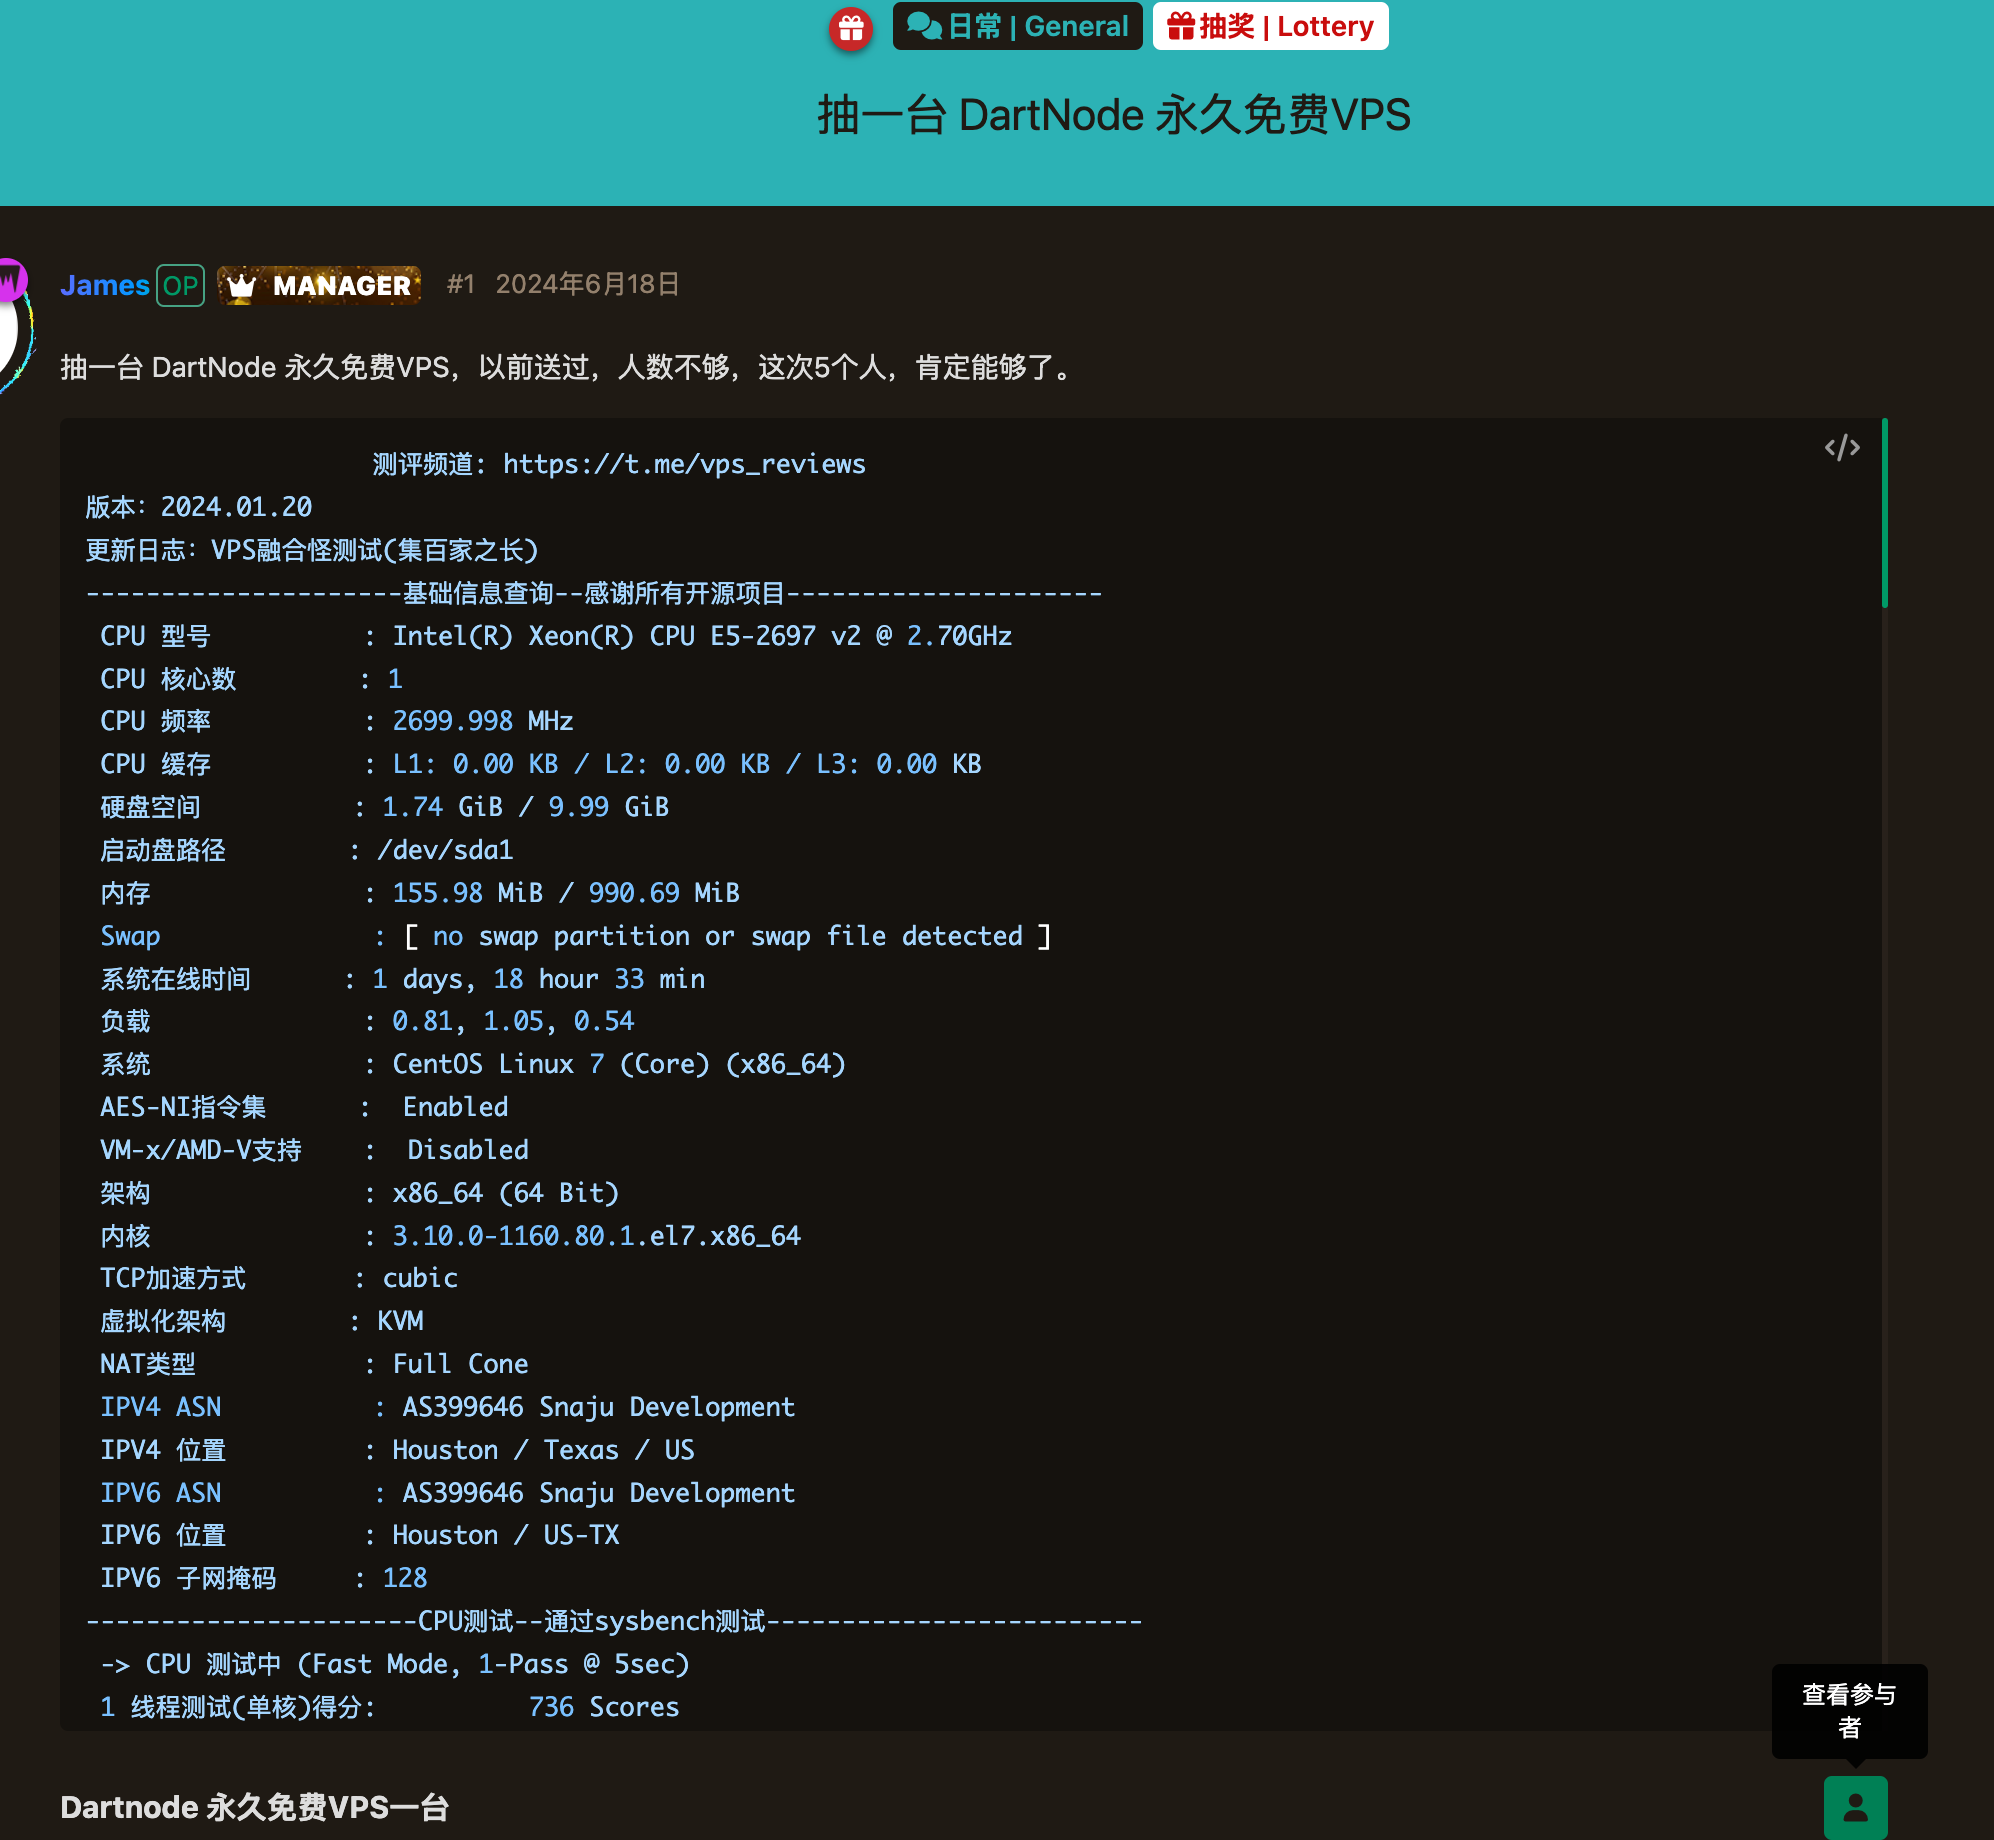Open post number #1 permalink

460,284
